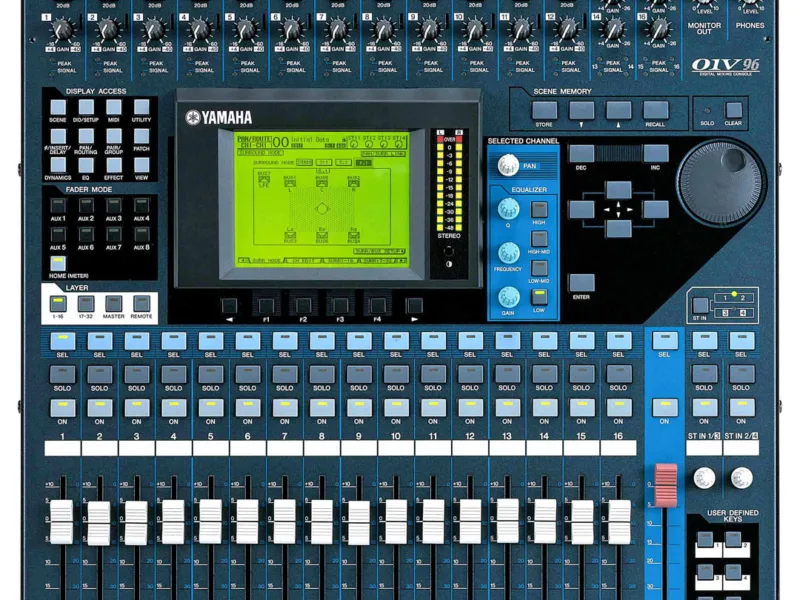Hit the Scene Memory STORE button

click(544, 110)
